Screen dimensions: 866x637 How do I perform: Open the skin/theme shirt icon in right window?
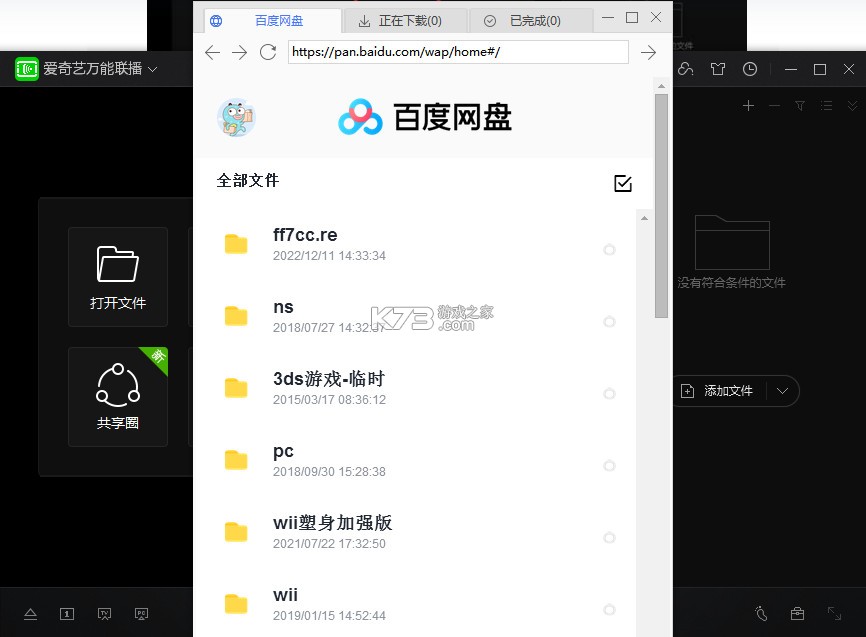[x=717, y=69]
